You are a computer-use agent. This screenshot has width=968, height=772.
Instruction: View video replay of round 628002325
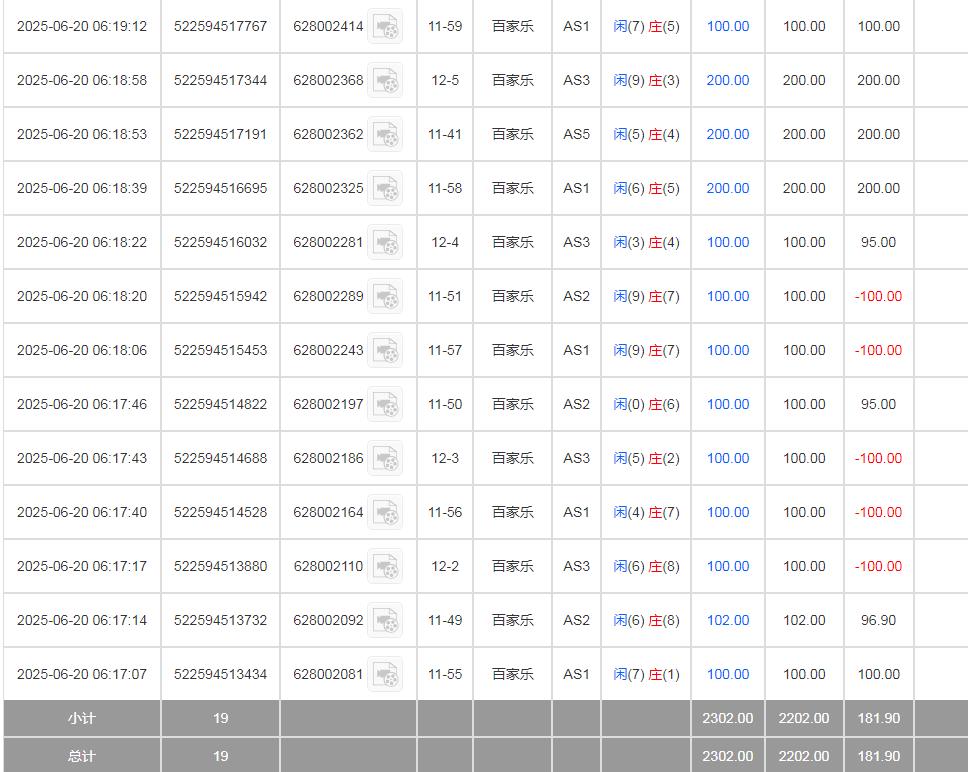coord(385,189)
